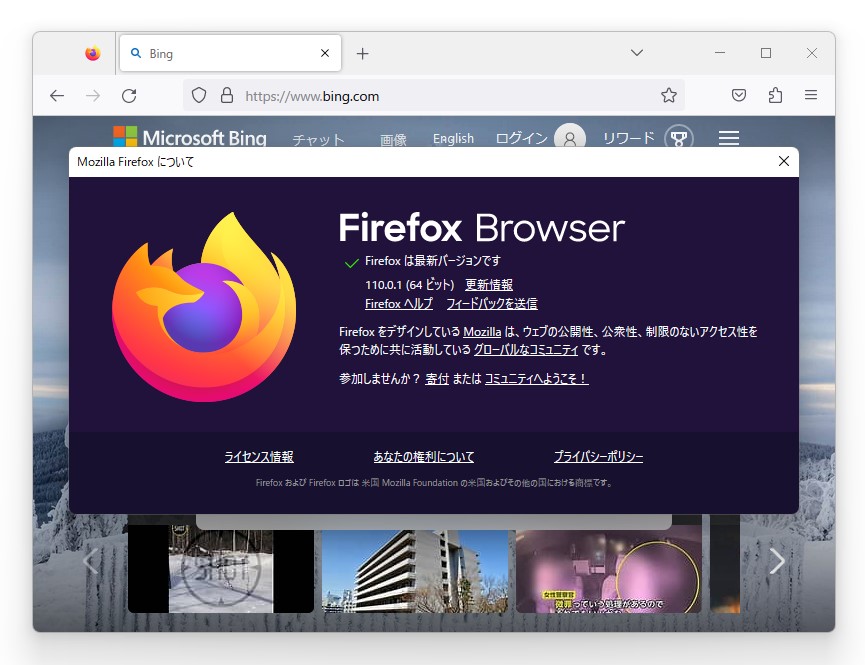
Task: Open the tracking protection shield panel
Action: click(x=199, y=95)
